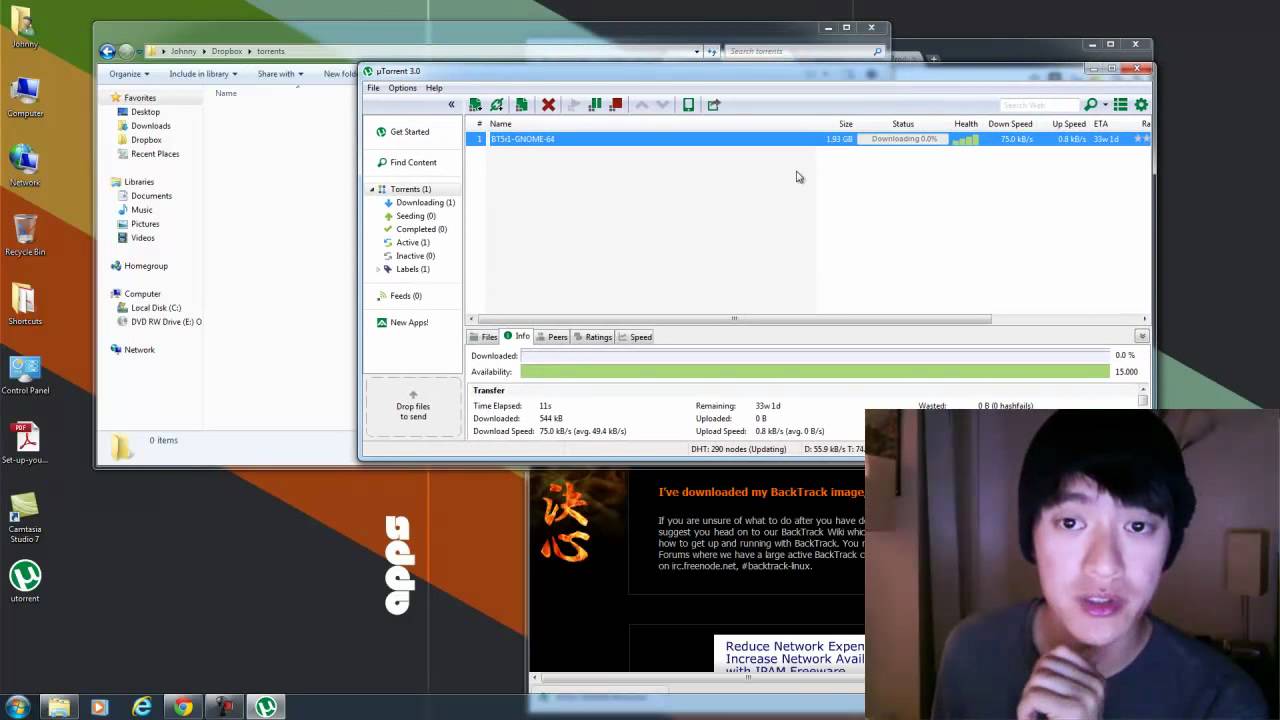Remove the selected torrent with red X

coord(548,104)
